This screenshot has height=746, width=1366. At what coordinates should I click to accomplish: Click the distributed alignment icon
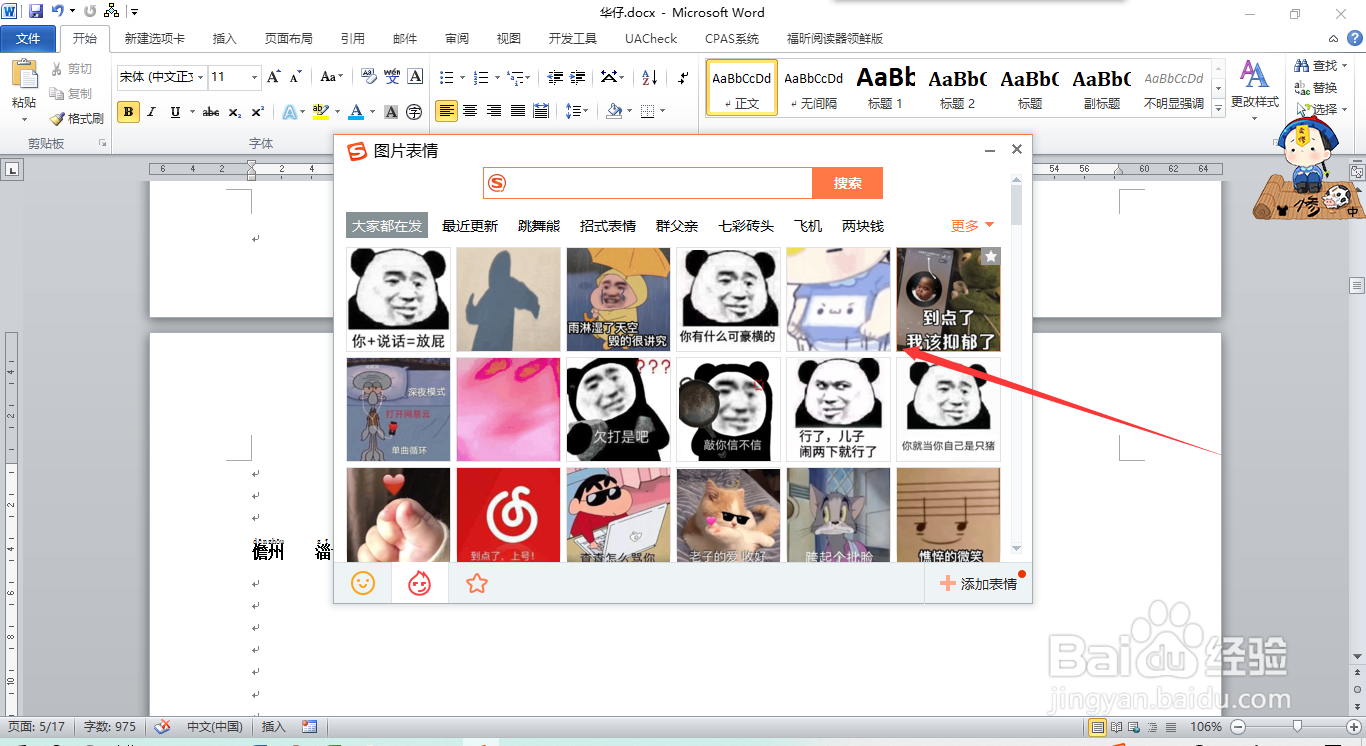[541, 111]
